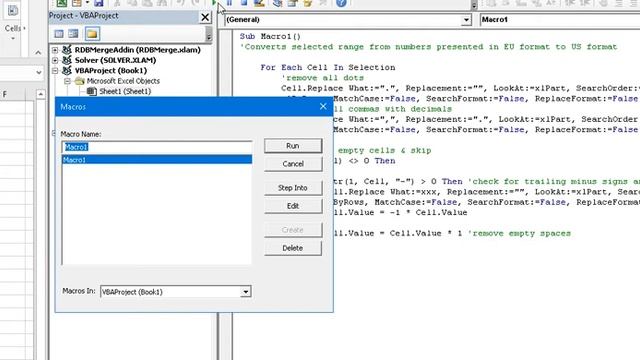640x360 pixels.
Task: Select Solver (SOLVER.XLAM) in project tree
Action: 115,60
